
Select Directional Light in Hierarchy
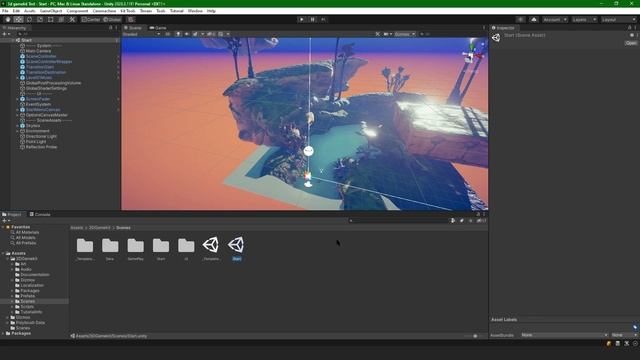[x=41, y=136]
